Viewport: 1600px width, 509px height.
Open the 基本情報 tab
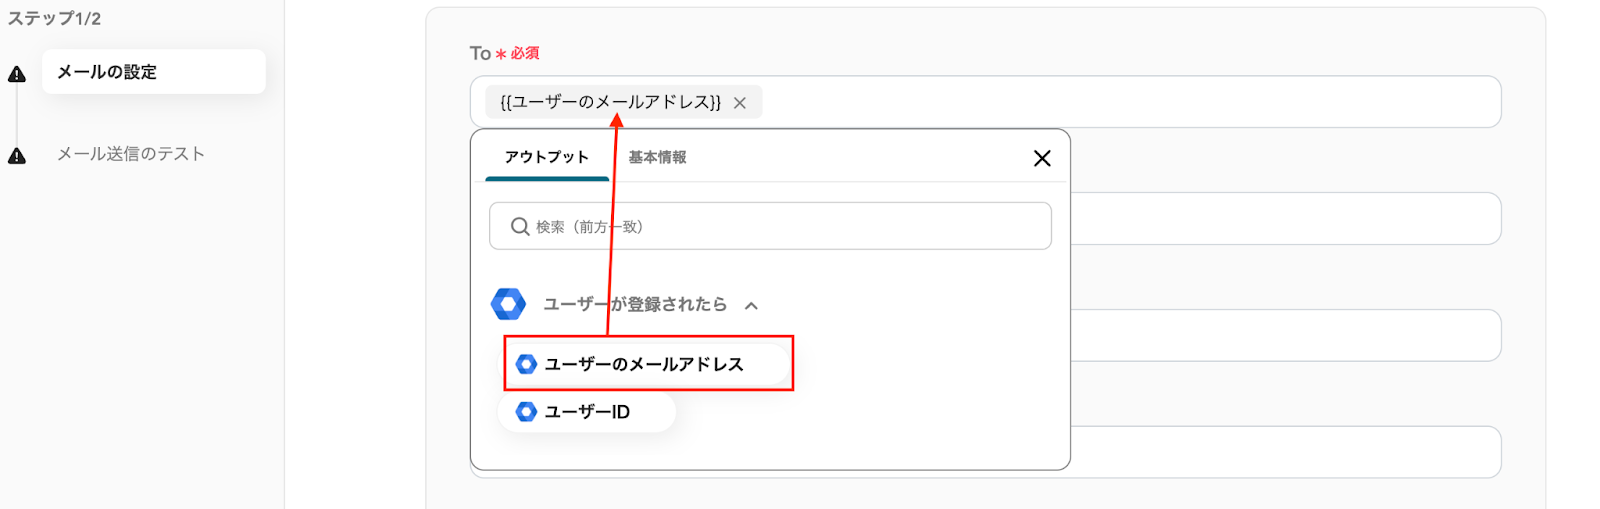click(x=657, y=157)
